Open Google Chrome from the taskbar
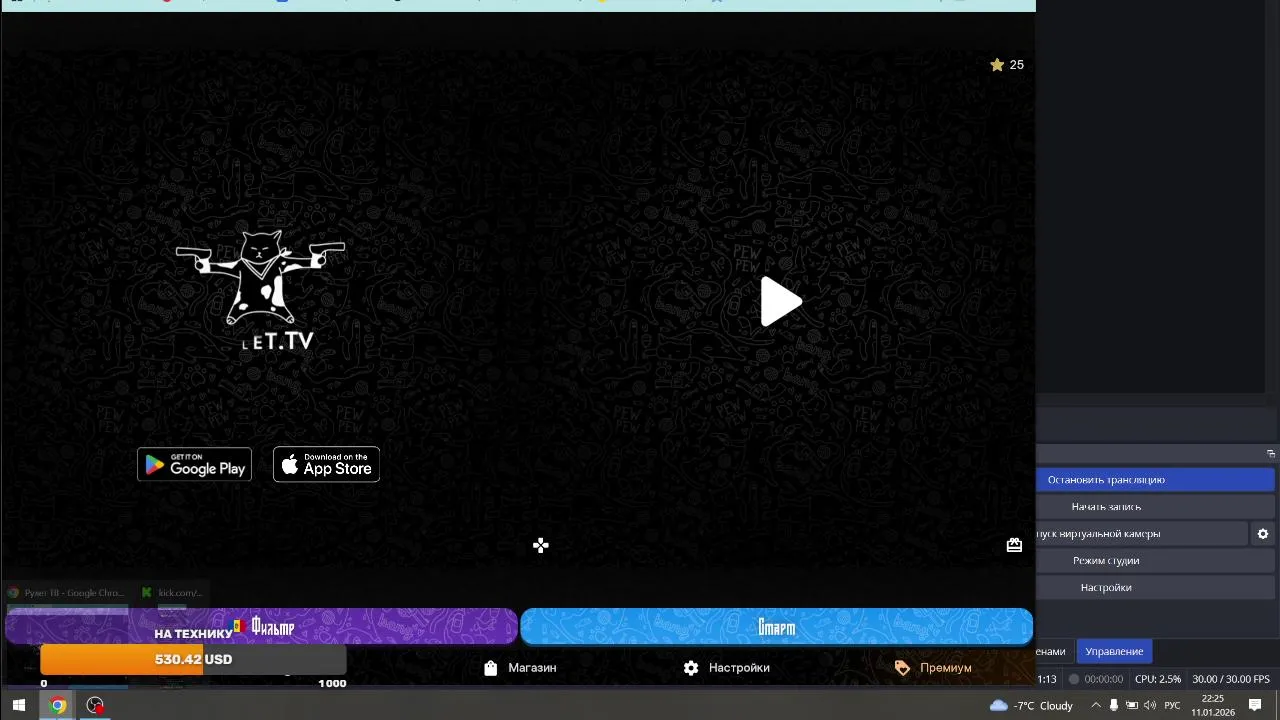The image size is (1280, 720). coord(58,705)
